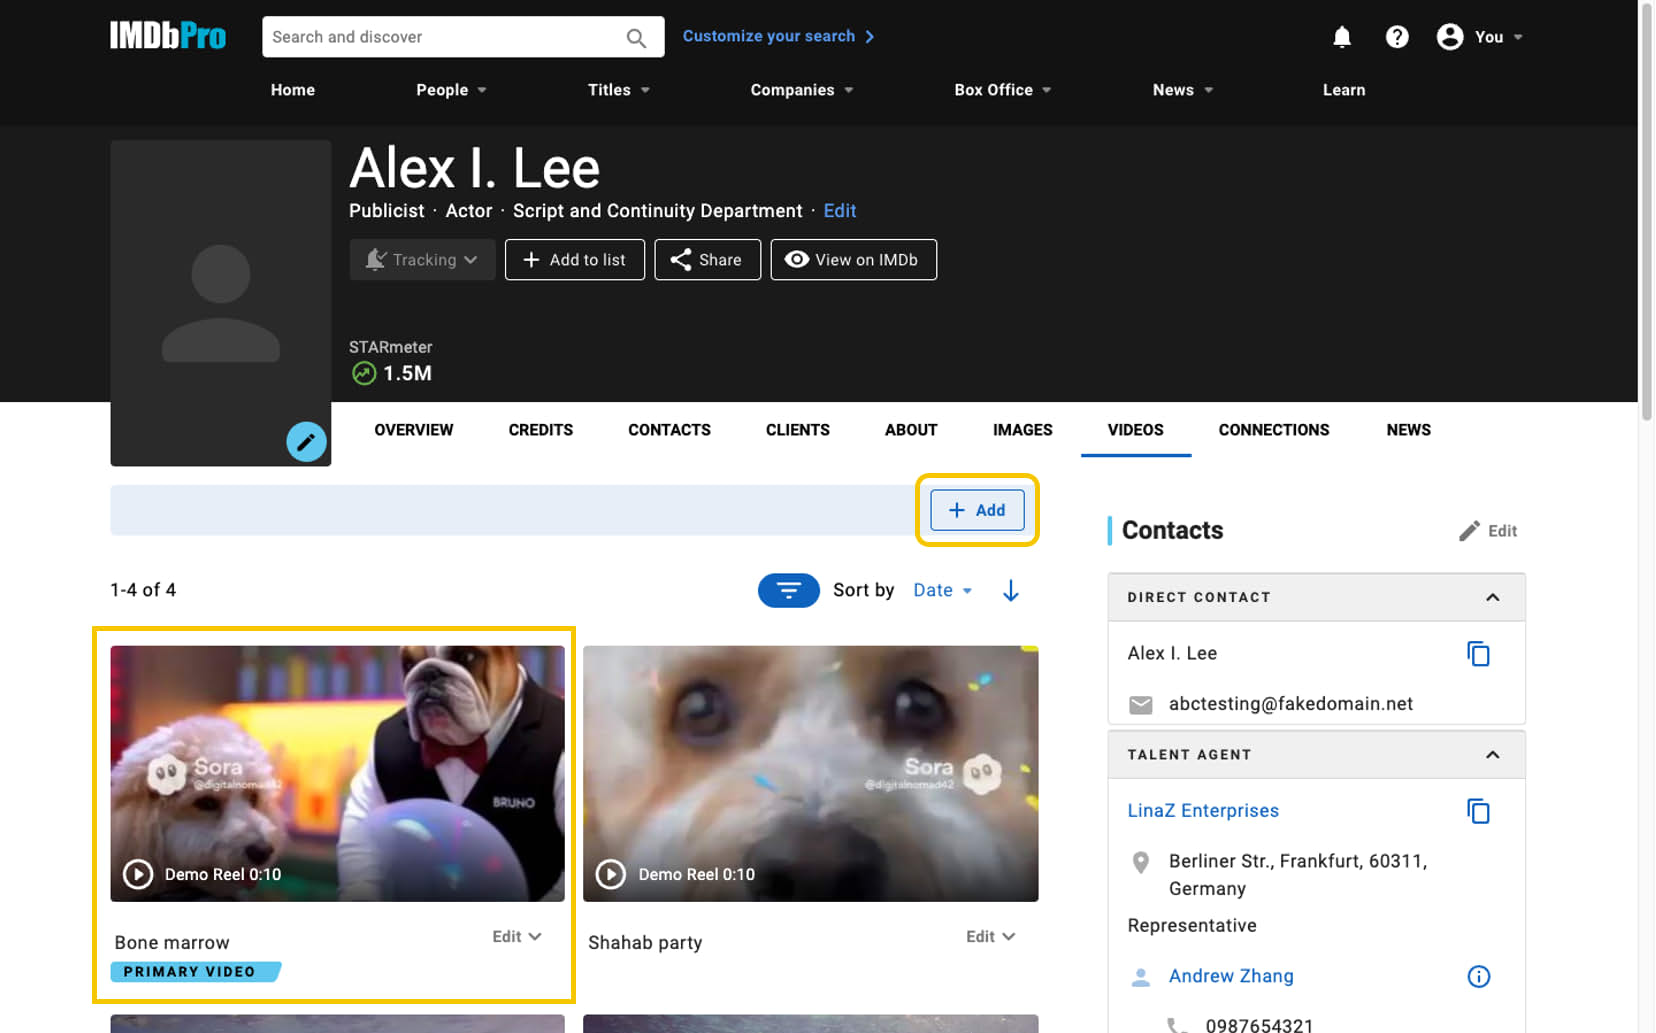Reverse sort order with the down arrow

1011,590
